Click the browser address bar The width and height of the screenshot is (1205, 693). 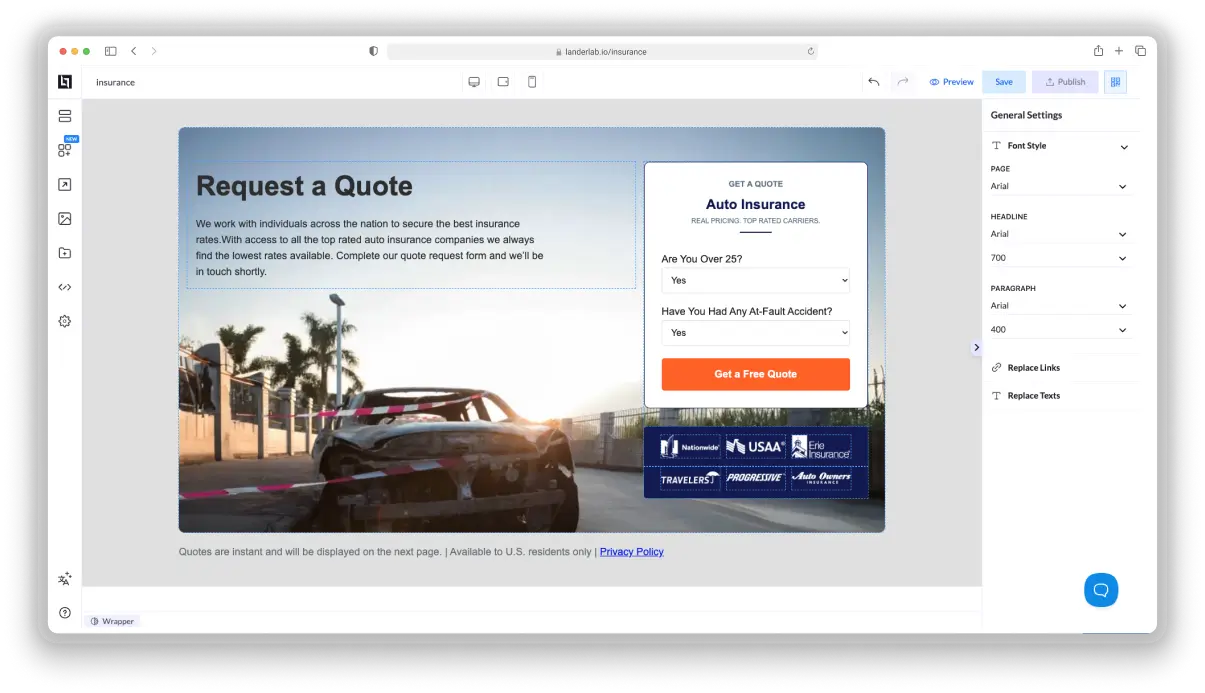click(x=601, y=51)
